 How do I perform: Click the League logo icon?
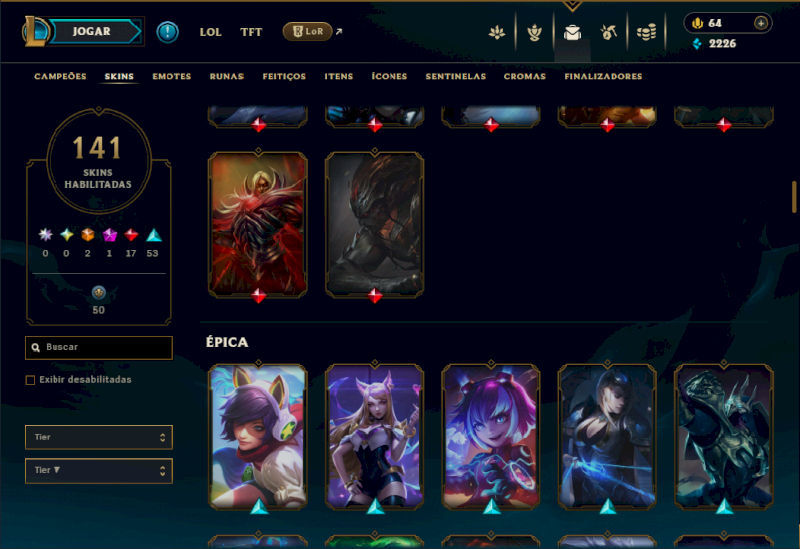(x=35, y=31)
